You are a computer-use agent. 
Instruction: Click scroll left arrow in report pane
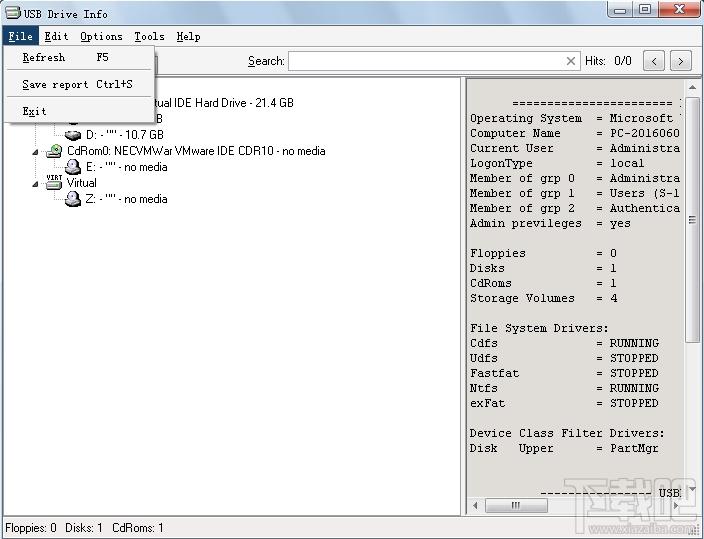[475, 506]
